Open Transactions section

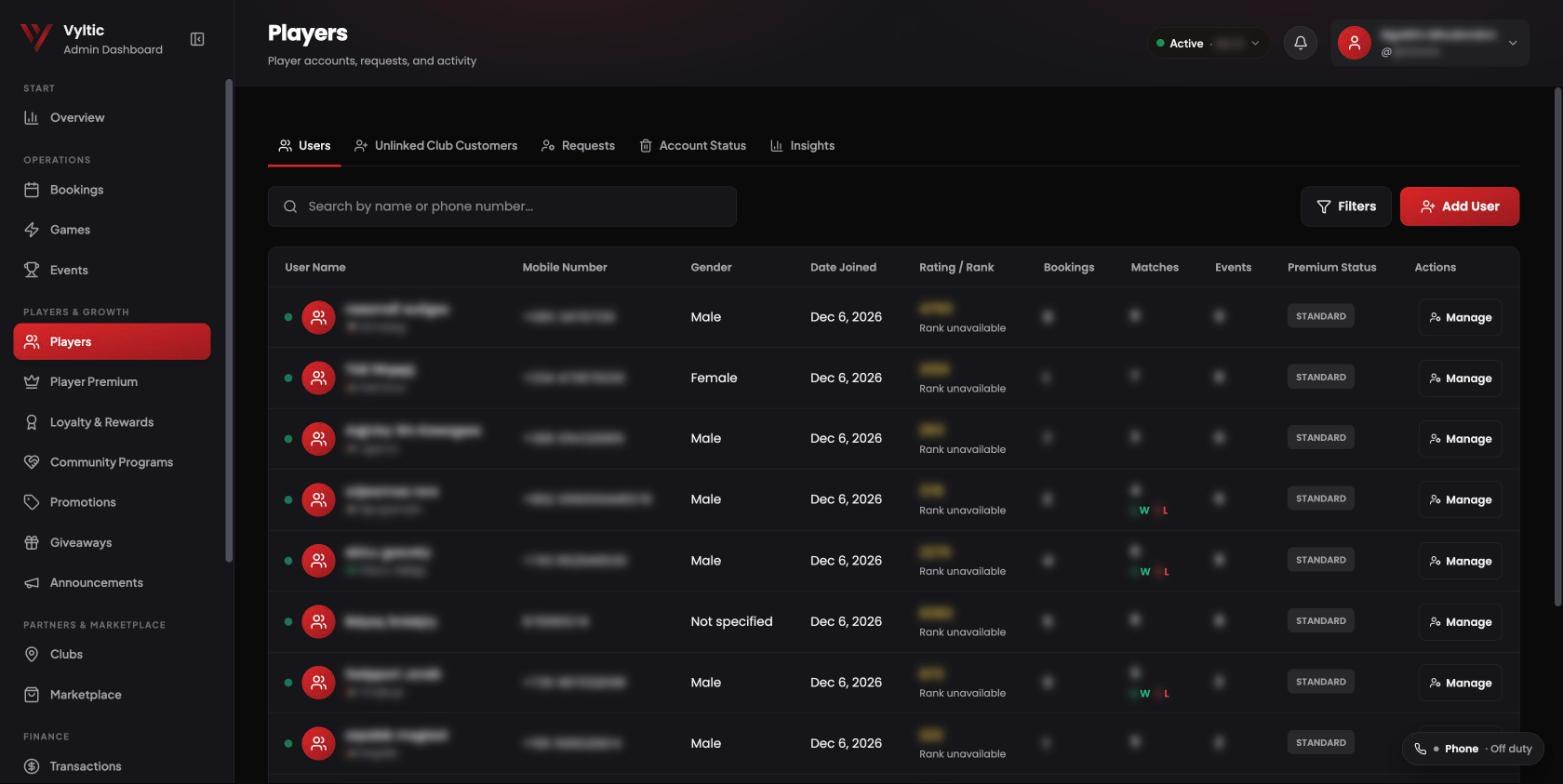pyautogui.click(x=112, y=766)
